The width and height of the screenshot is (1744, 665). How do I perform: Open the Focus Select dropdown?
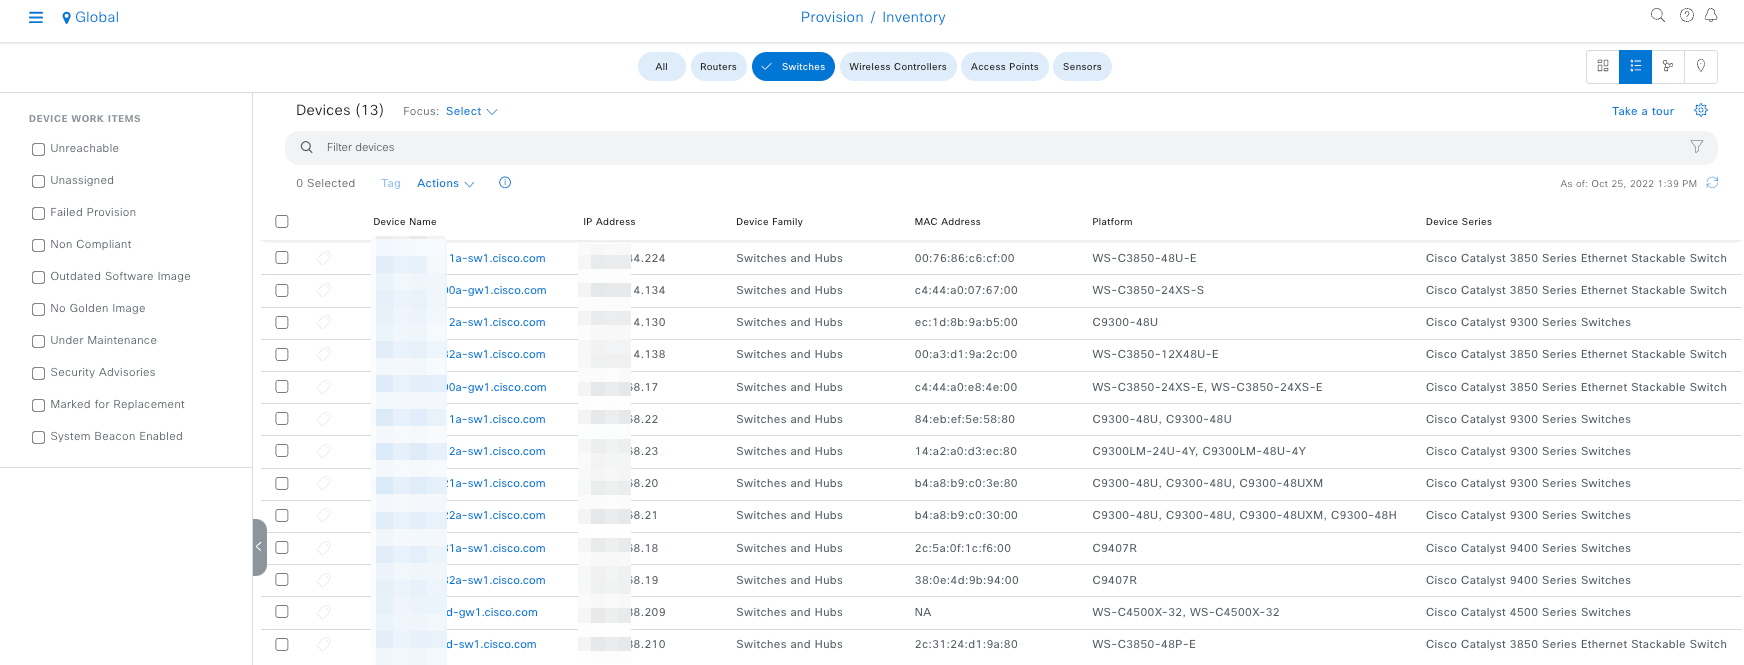point(471,111)
